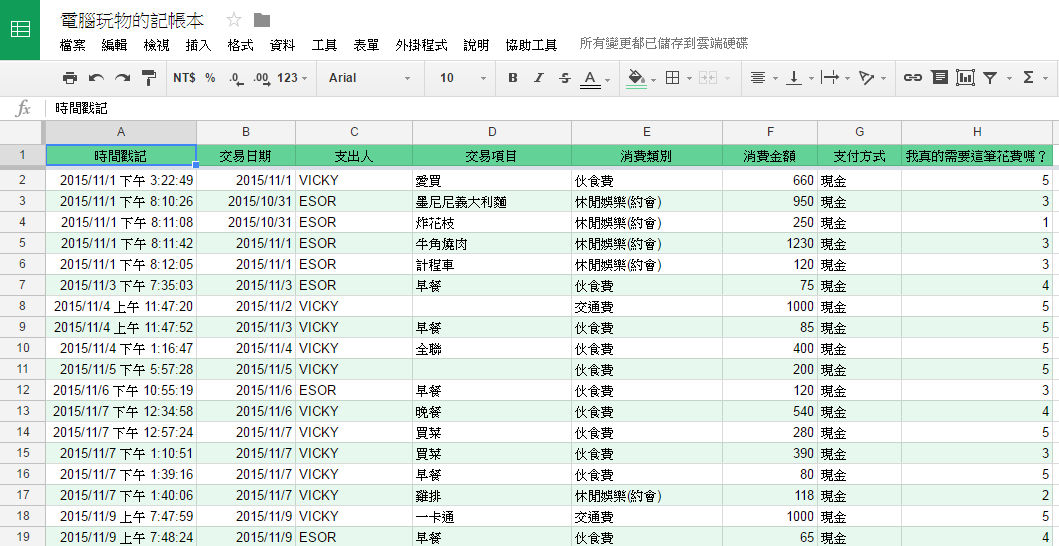1059x546 pixels.
Task: Redo the last action
Action: coord(122,78)
